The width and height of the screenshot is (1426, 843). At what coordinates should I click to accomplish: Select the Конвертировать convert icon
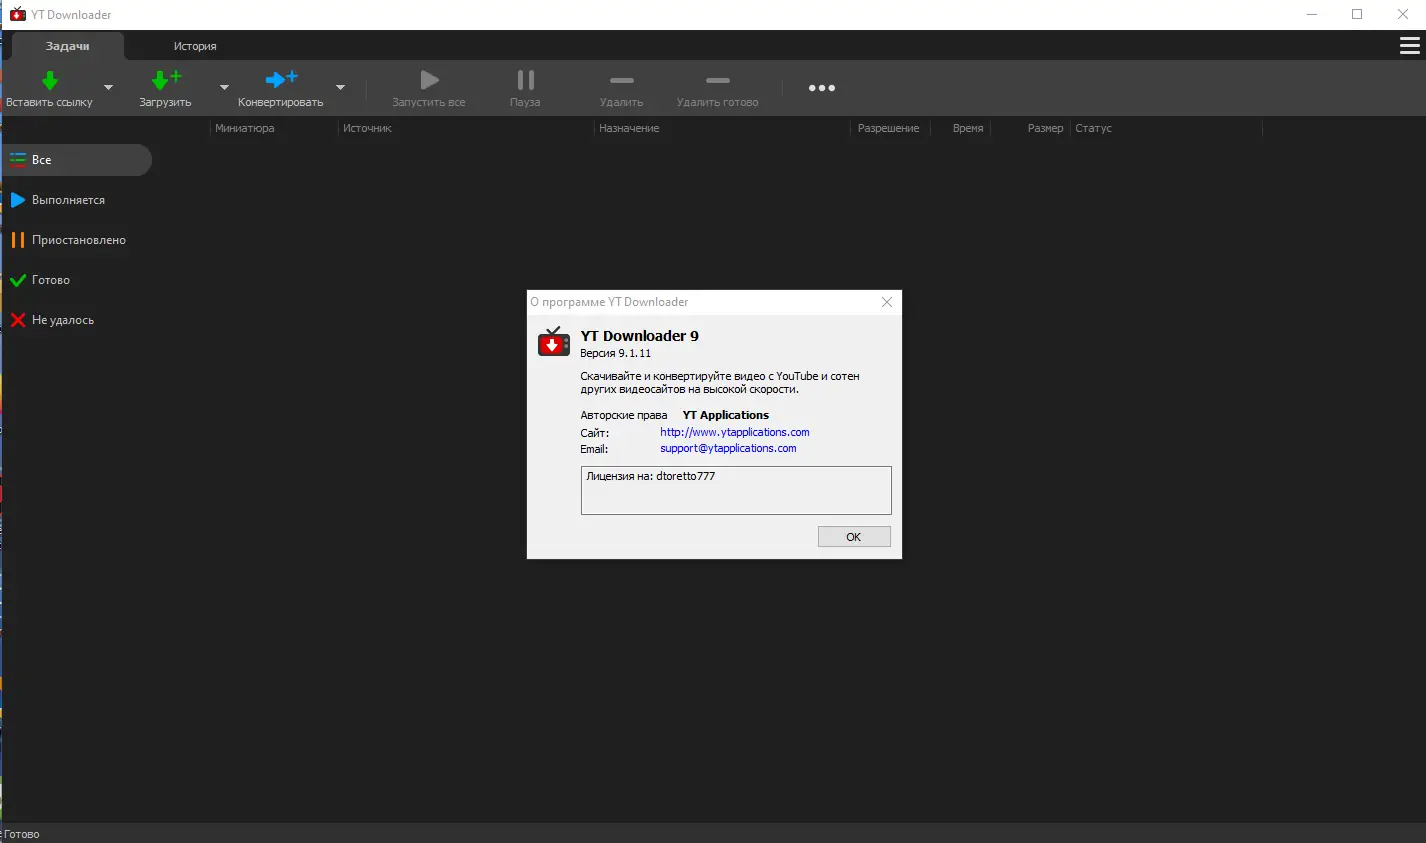281,79
